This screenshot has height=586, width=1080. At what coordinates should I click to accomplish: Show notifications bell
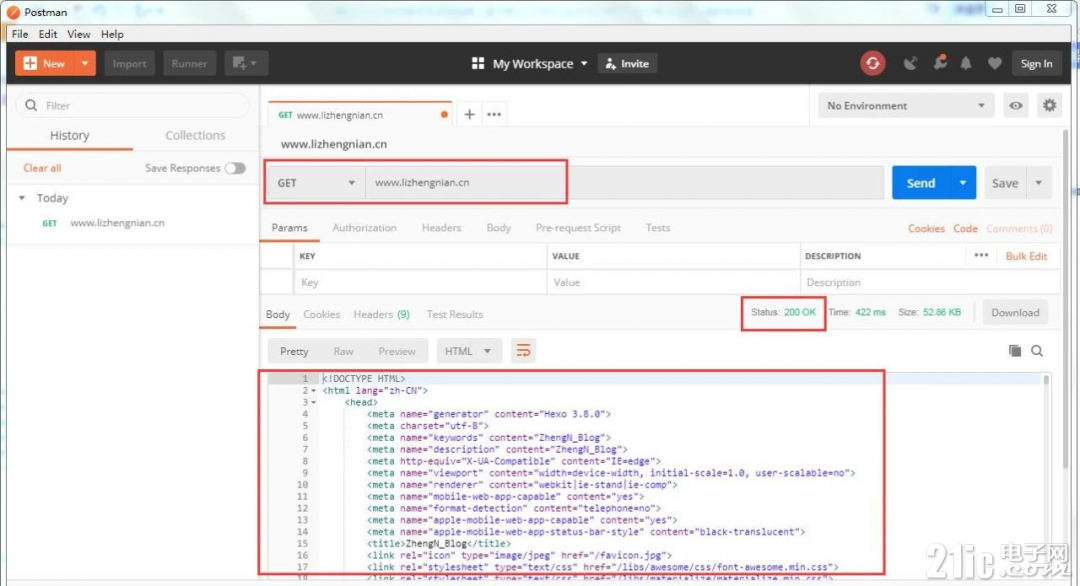tap(966, 63)
